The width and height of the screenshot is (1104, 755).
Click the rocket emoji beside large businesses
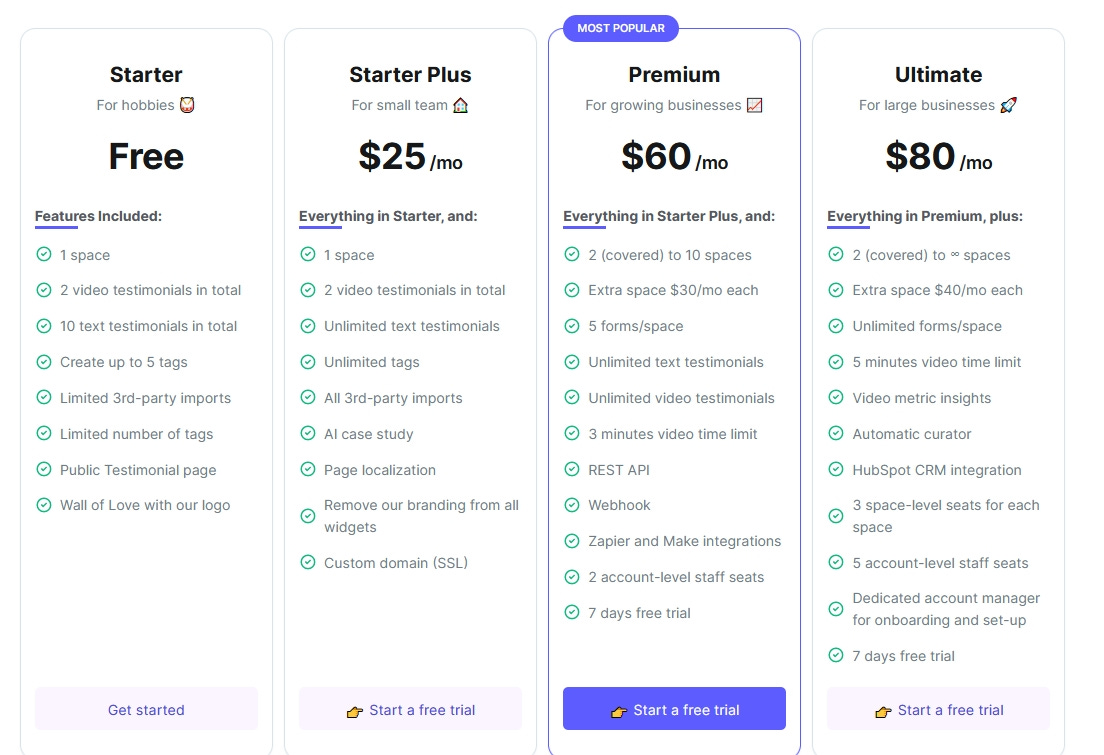(x=1008, y=105)
